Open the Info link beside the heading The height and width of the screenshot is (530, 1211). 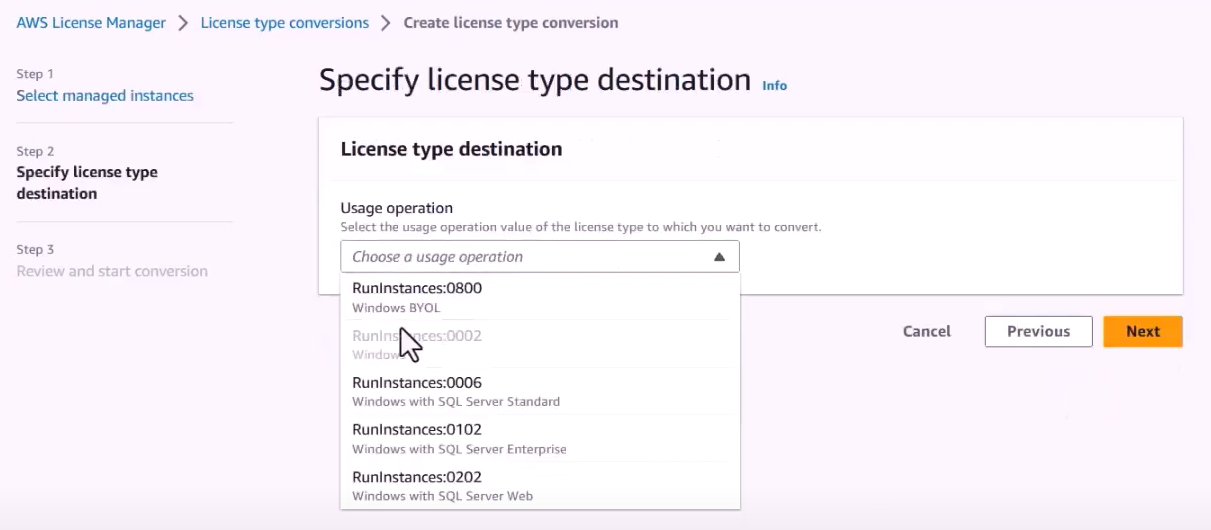pyautogui.click(x=774, y=86)
